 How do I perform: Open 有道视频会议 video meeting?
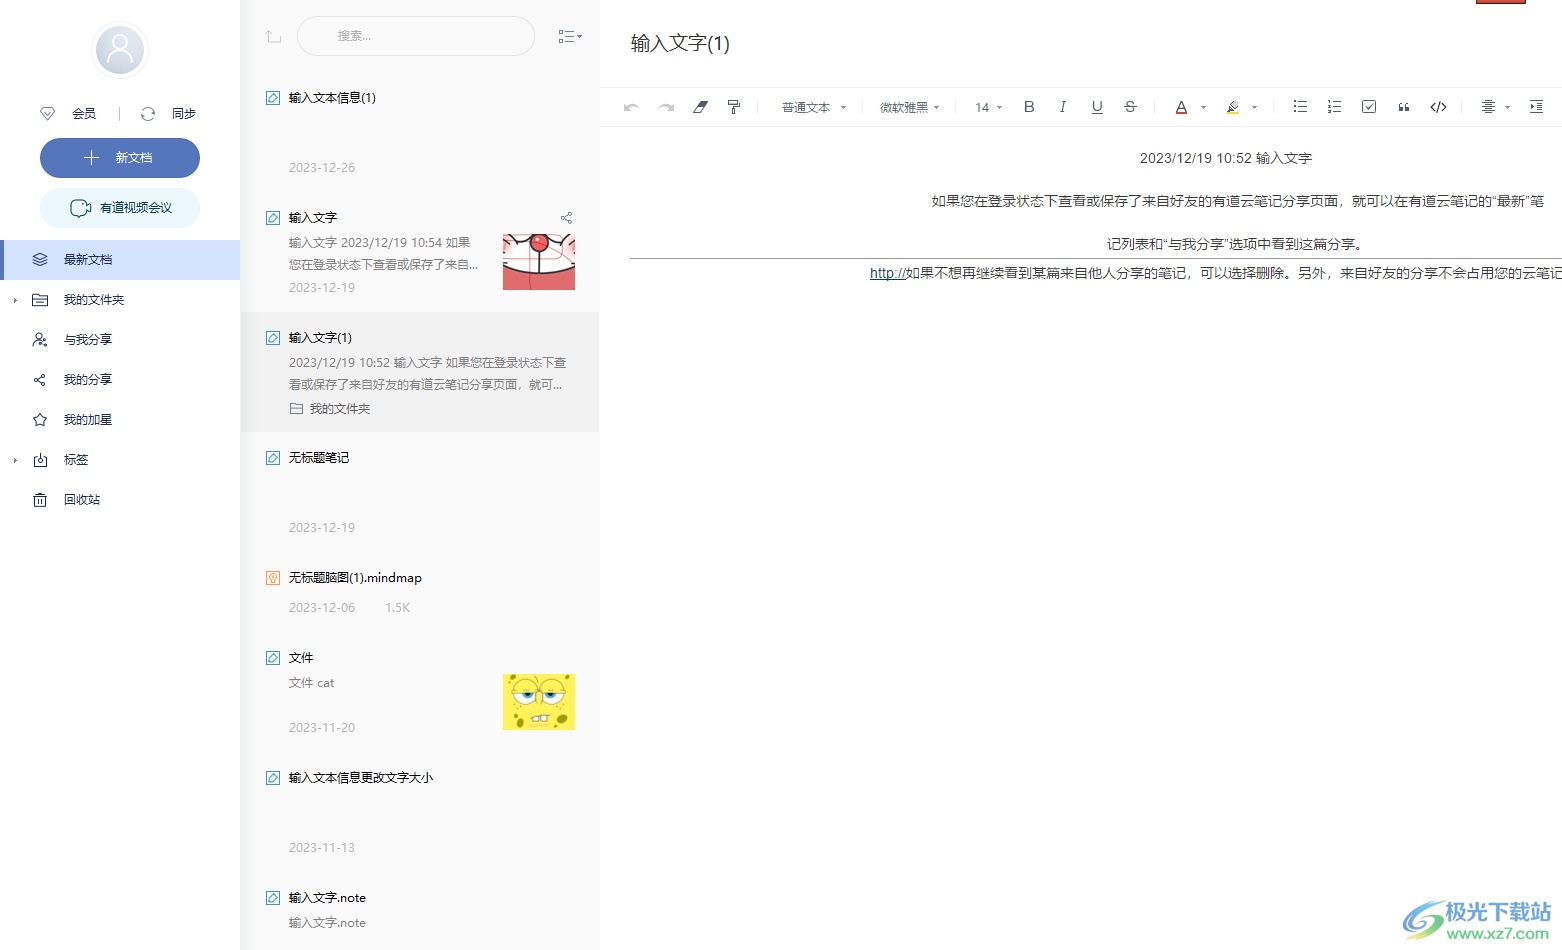tap(120, 208)
